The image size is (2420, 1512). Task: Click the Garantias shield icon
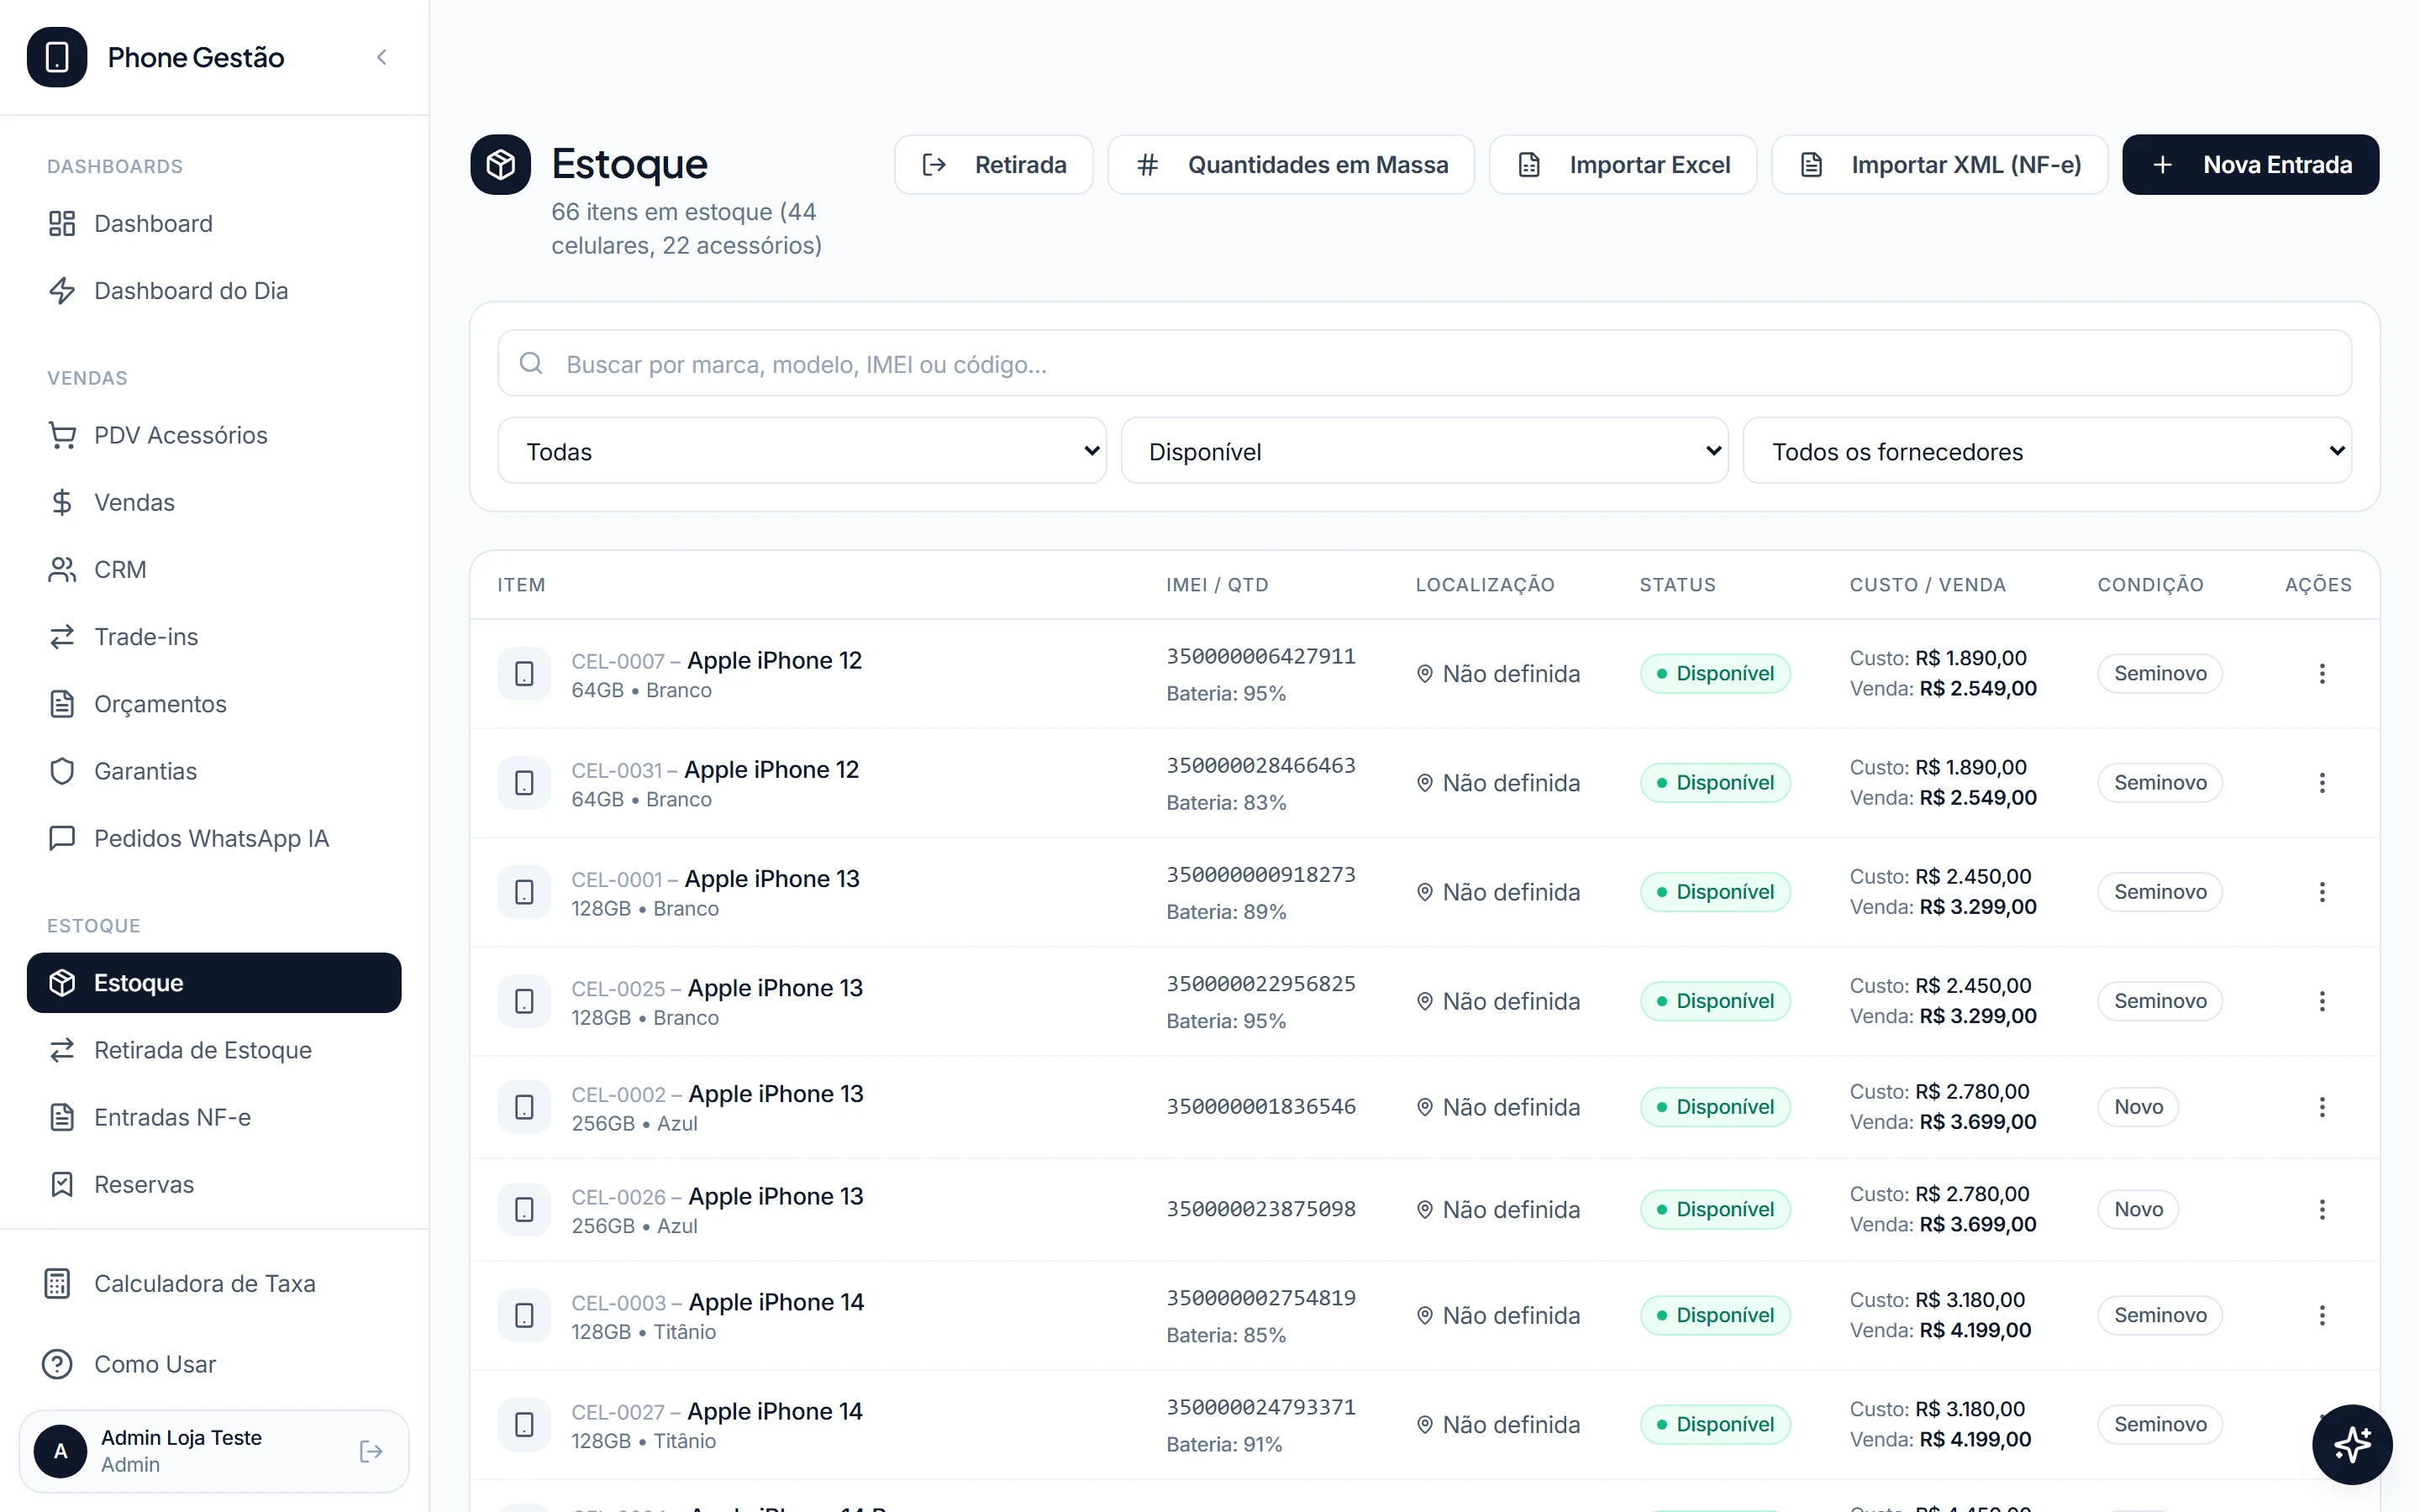point(62,771)
